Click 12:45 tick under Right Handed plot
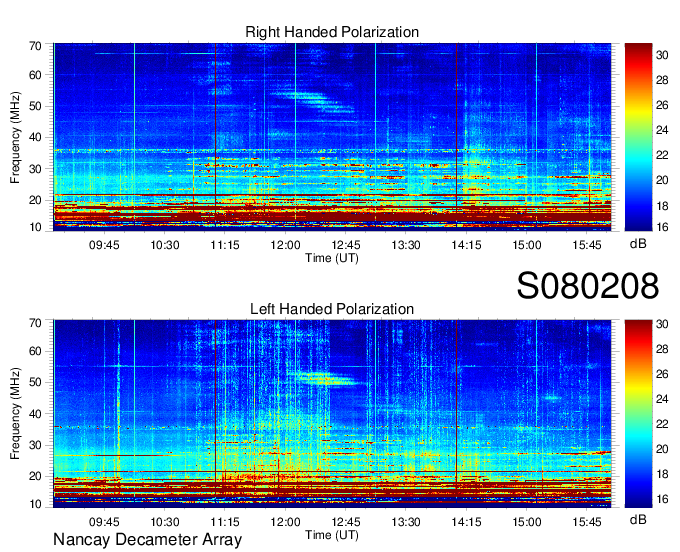Screen dimensions: 680x552 [346, 245]
